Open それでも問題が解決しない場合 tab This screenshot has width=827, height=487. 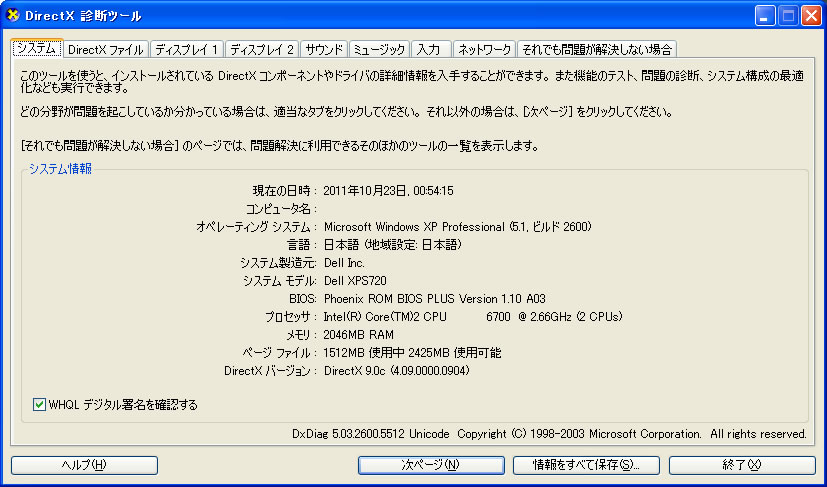pos(597,50)
